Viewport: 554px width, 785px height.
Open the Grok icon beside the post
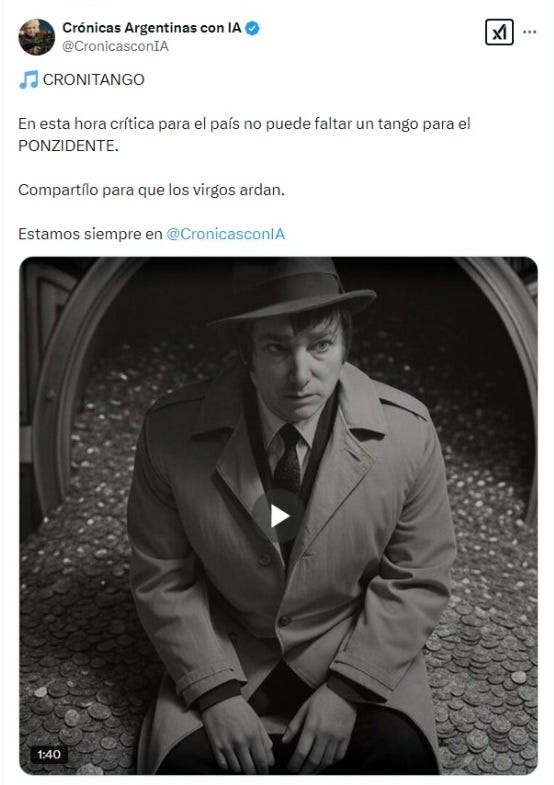pyautogui.click(x=499, y=32)
